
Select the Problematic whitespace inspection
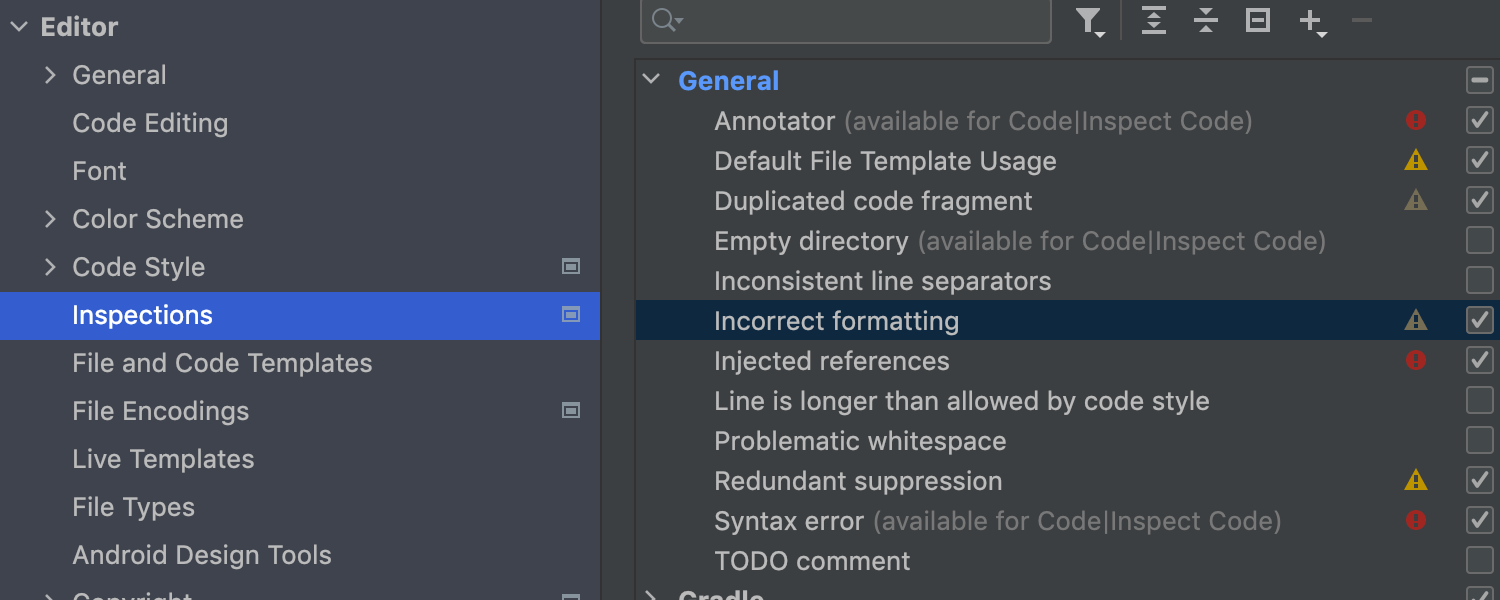point(860,441)
